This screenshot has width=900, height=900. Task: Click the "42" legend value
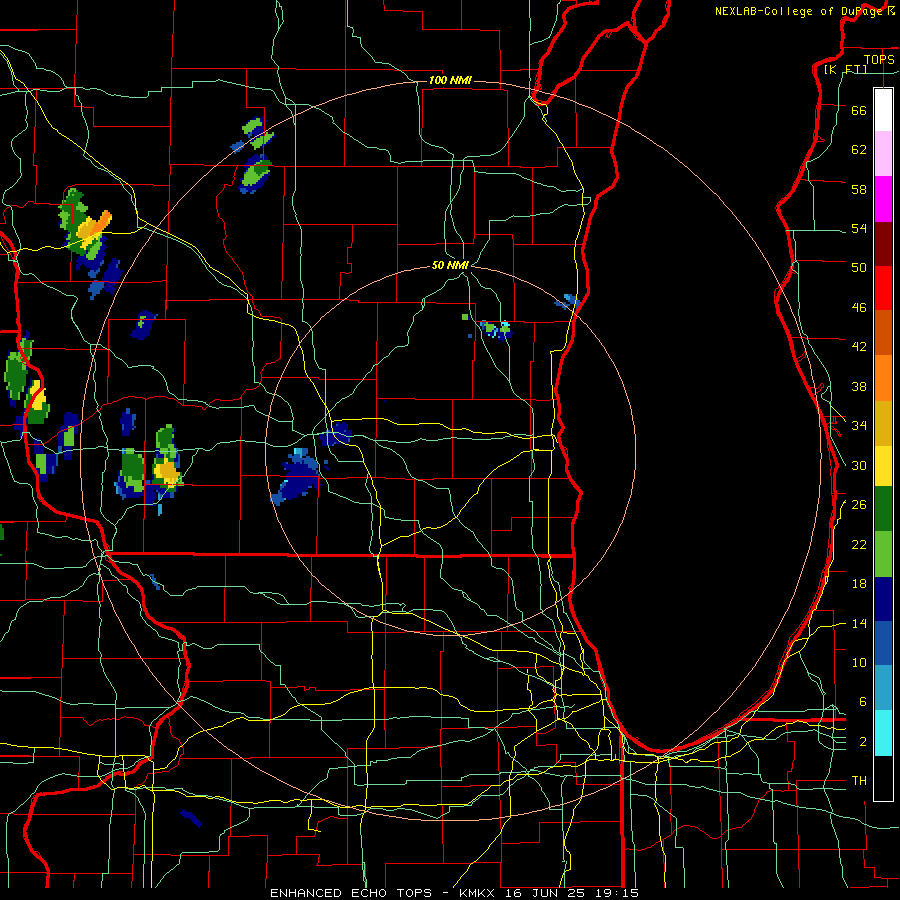(859, 347)
